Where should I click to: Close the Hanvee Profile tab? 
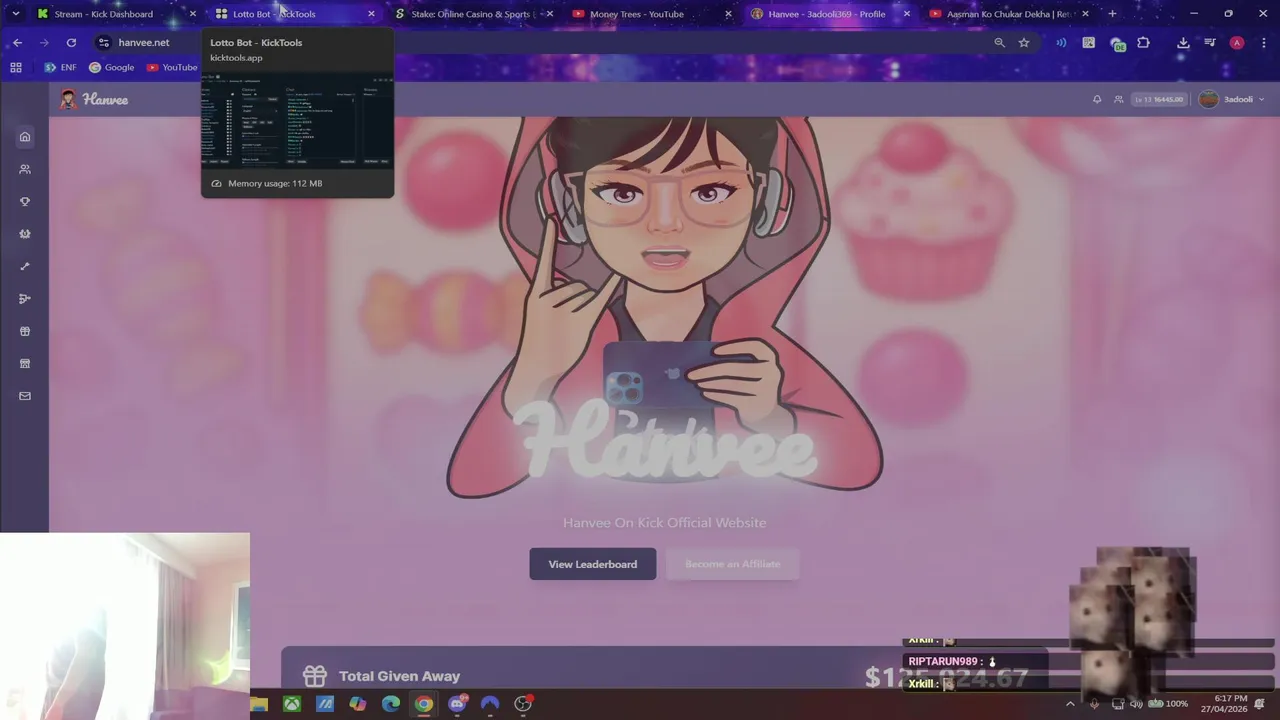(x=907, y=14)
